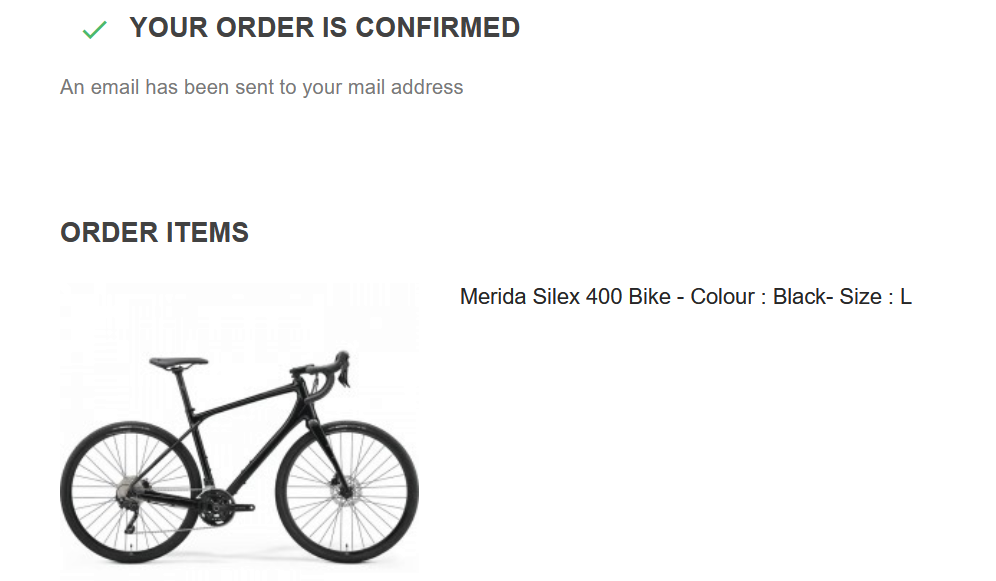This screenshot has height=581, width=996.
Task: Click the "YOUR ORDER IS CONFIRMED" heading
Action: [324, 28]
